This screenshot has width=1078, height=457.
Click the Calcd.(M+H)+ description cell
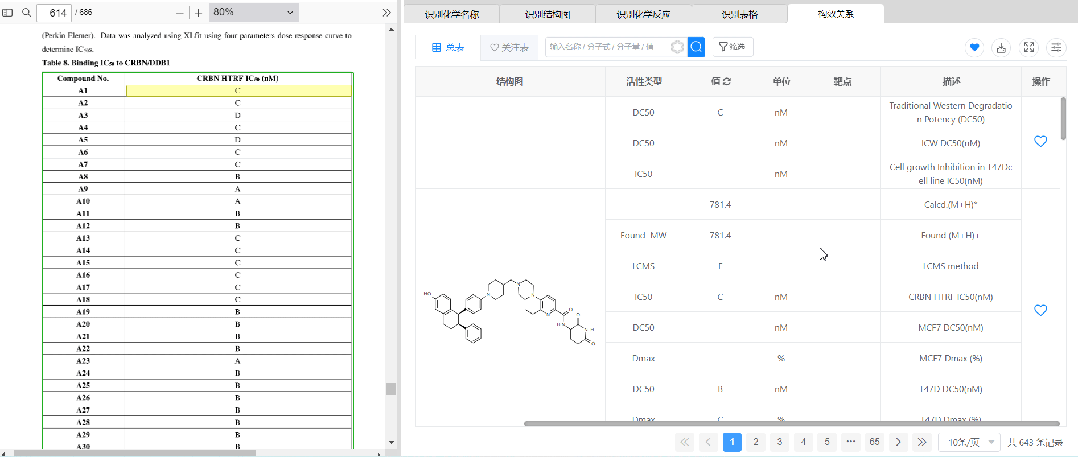(951, 205)
